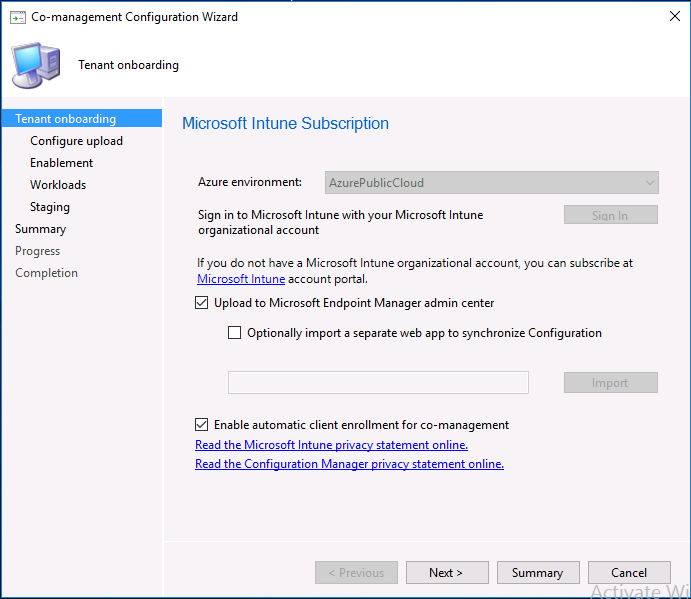Click the computer icon beside Tenant onboarding header
This screenshot has height=599, width=691.
[x=36, y=65]
